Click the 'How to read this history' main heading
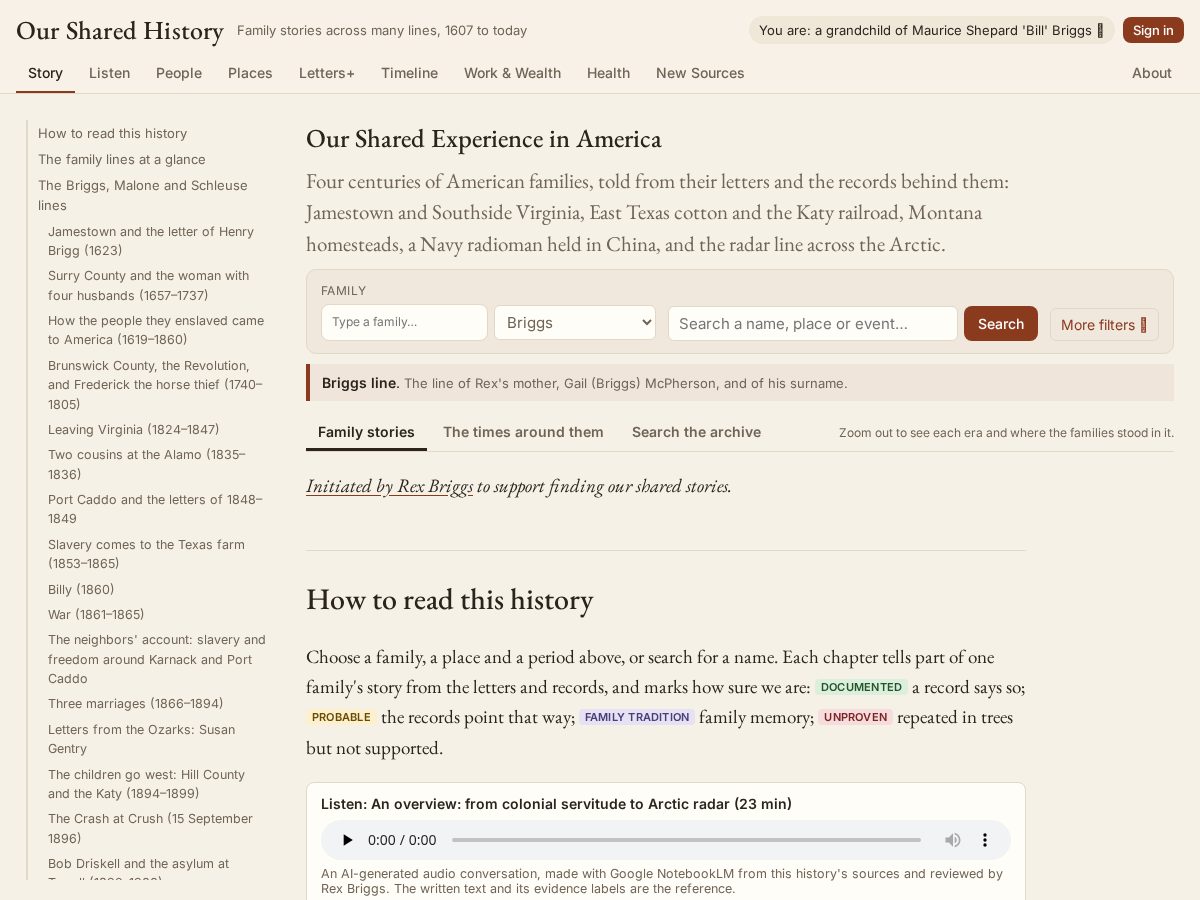 pyautogui.click(x=450, y=599)
